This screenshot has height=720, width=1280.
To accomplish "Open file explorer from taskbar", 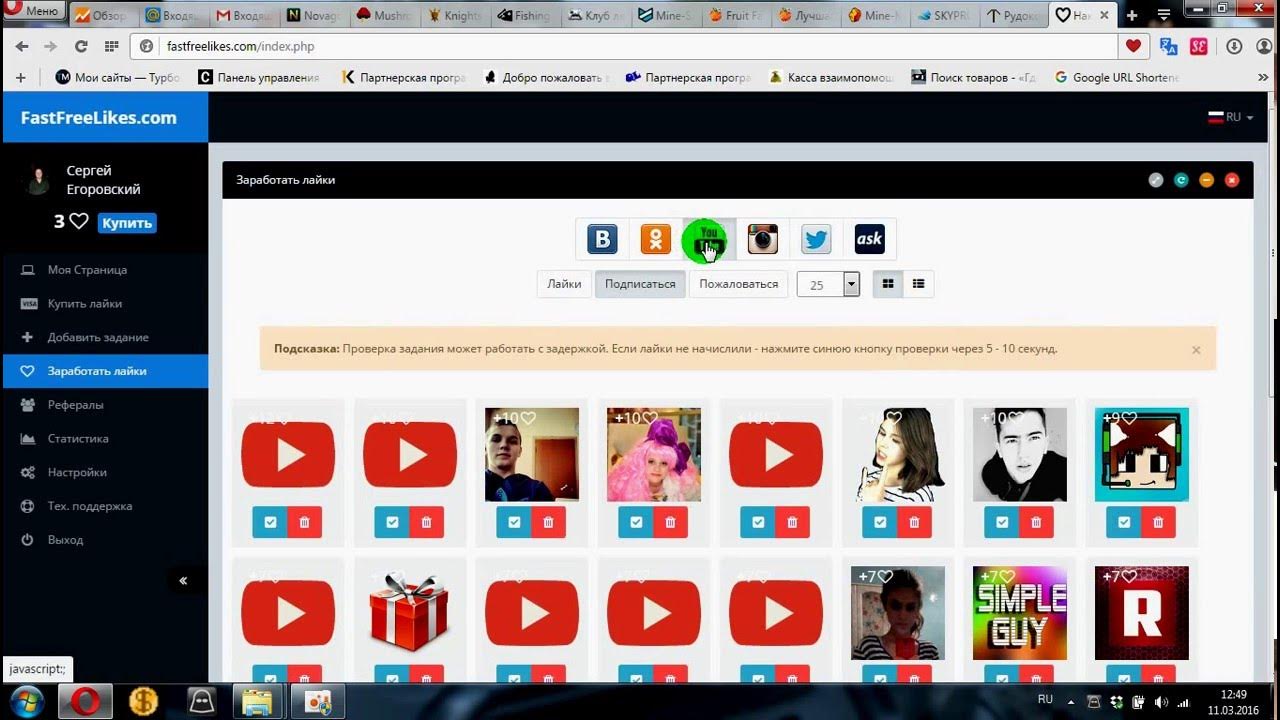I will click(x=257, y=702).
